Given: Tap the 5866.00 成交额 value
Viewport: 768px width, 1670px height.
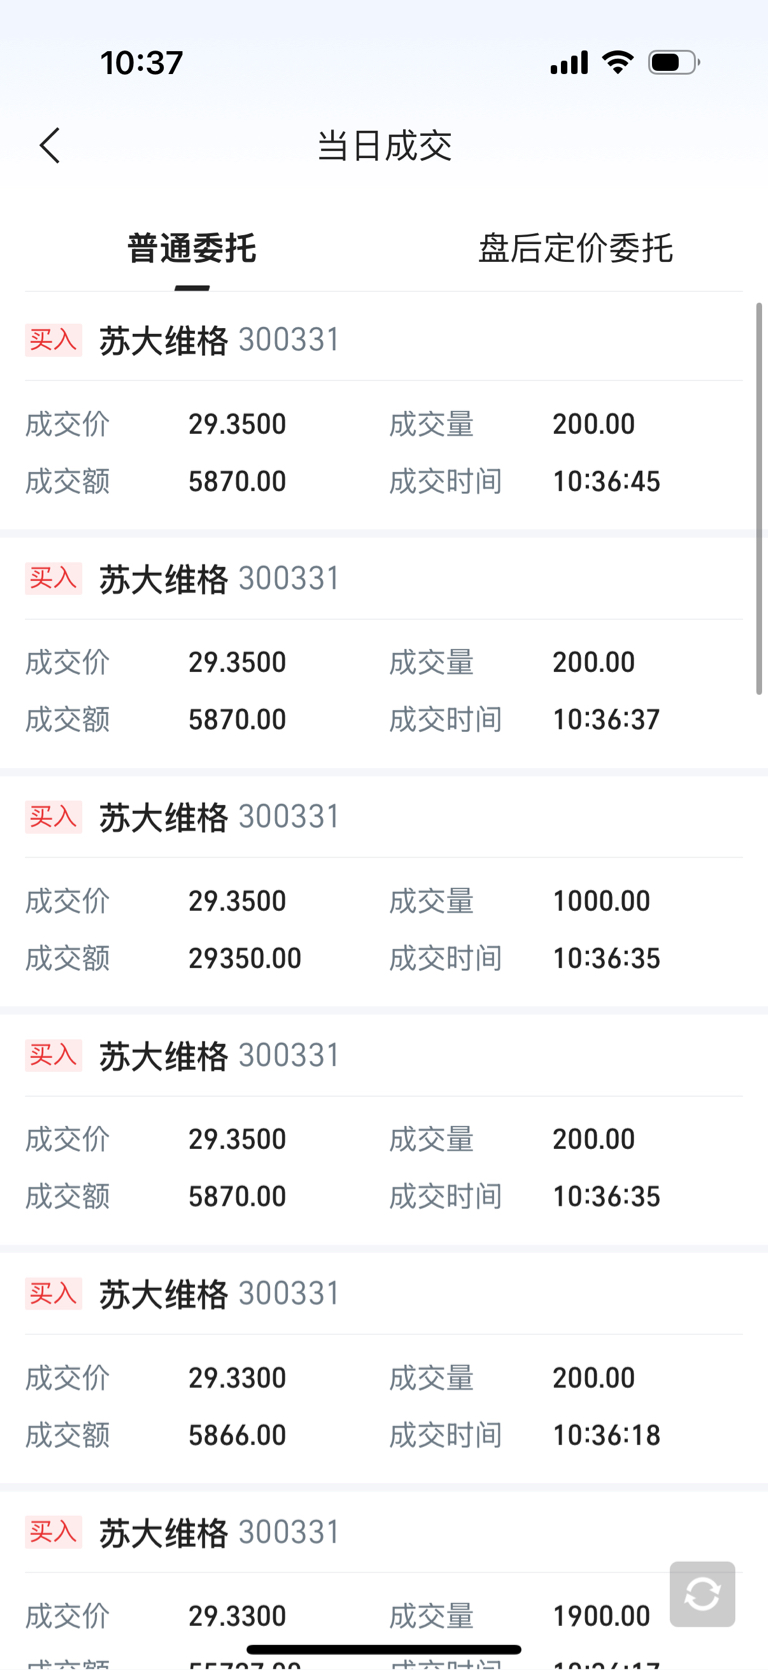Looking at the screenshot, I should tap(237, 1435).
